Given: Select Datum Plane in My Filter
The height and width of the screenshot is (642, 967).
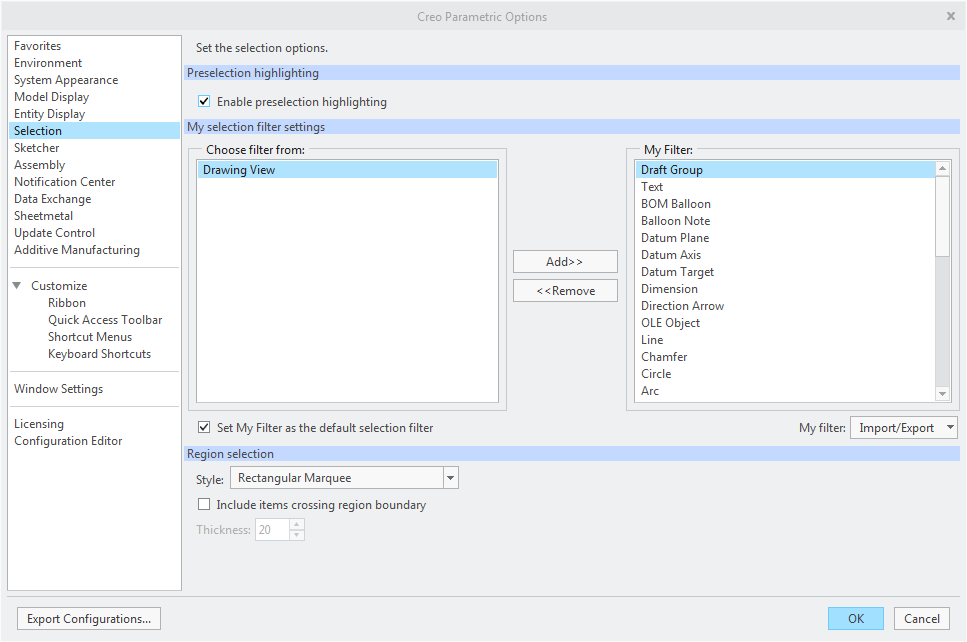Looking at the screenshot, I should click(x=675, y=238).
